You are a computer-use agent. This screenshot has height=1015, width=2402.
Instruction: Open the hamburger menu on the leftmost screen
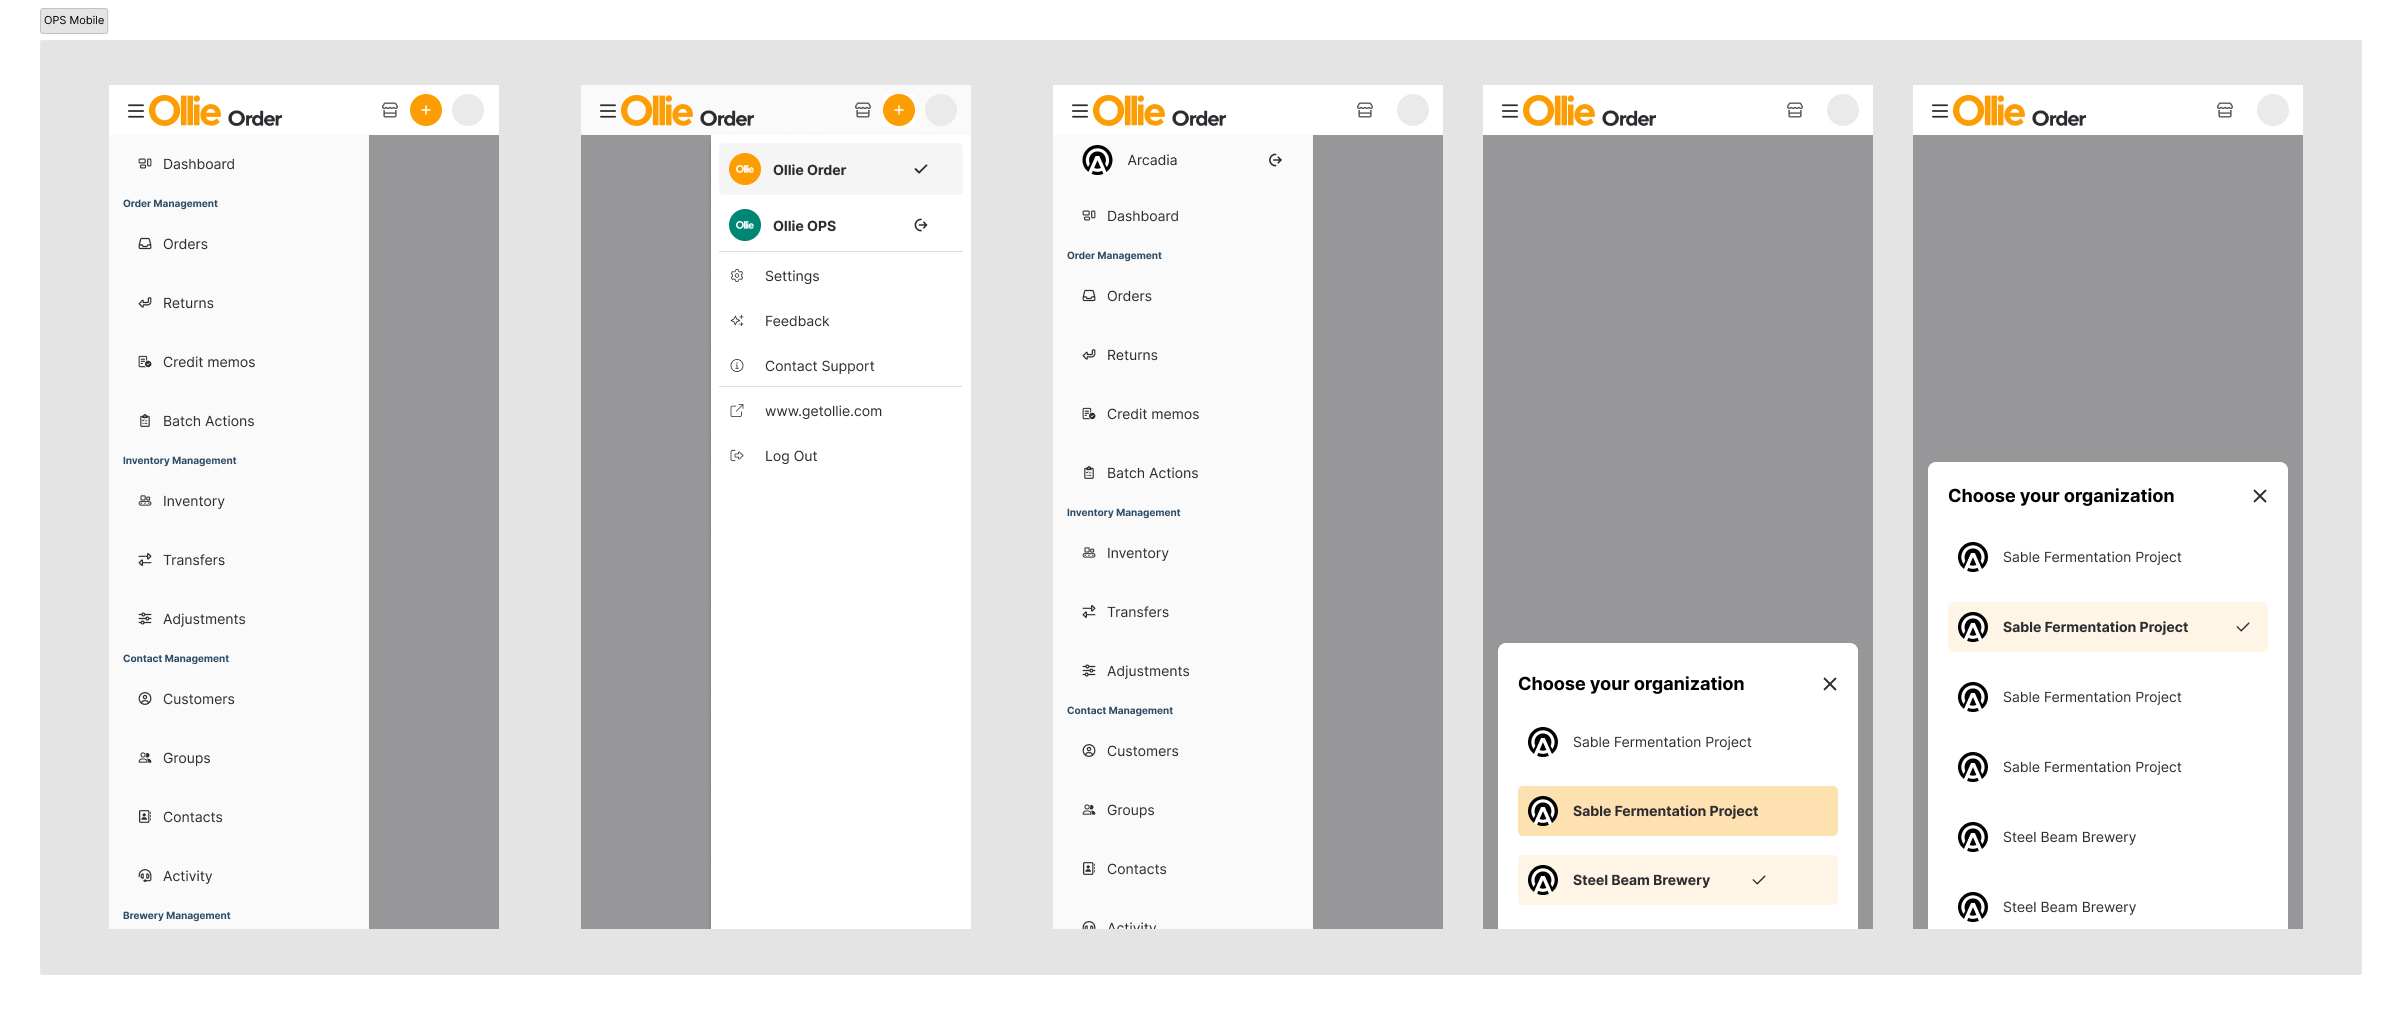point(136,111)
